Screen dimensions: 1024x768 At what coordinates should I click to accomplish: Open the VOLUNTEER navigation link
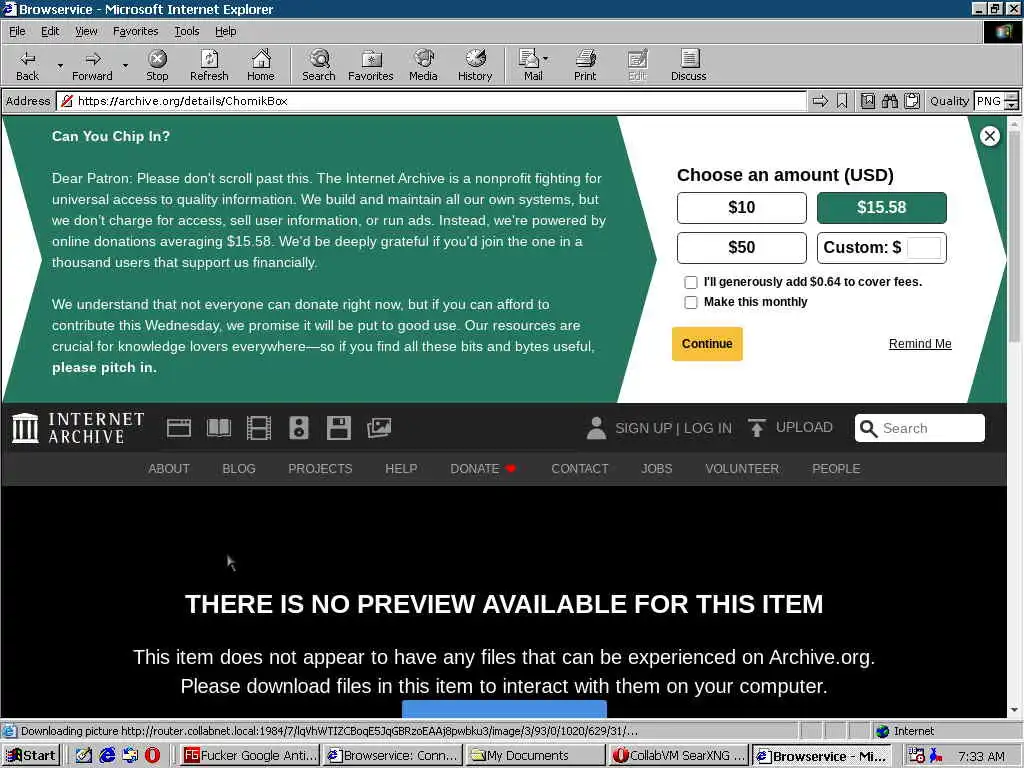tap(742, 469)
